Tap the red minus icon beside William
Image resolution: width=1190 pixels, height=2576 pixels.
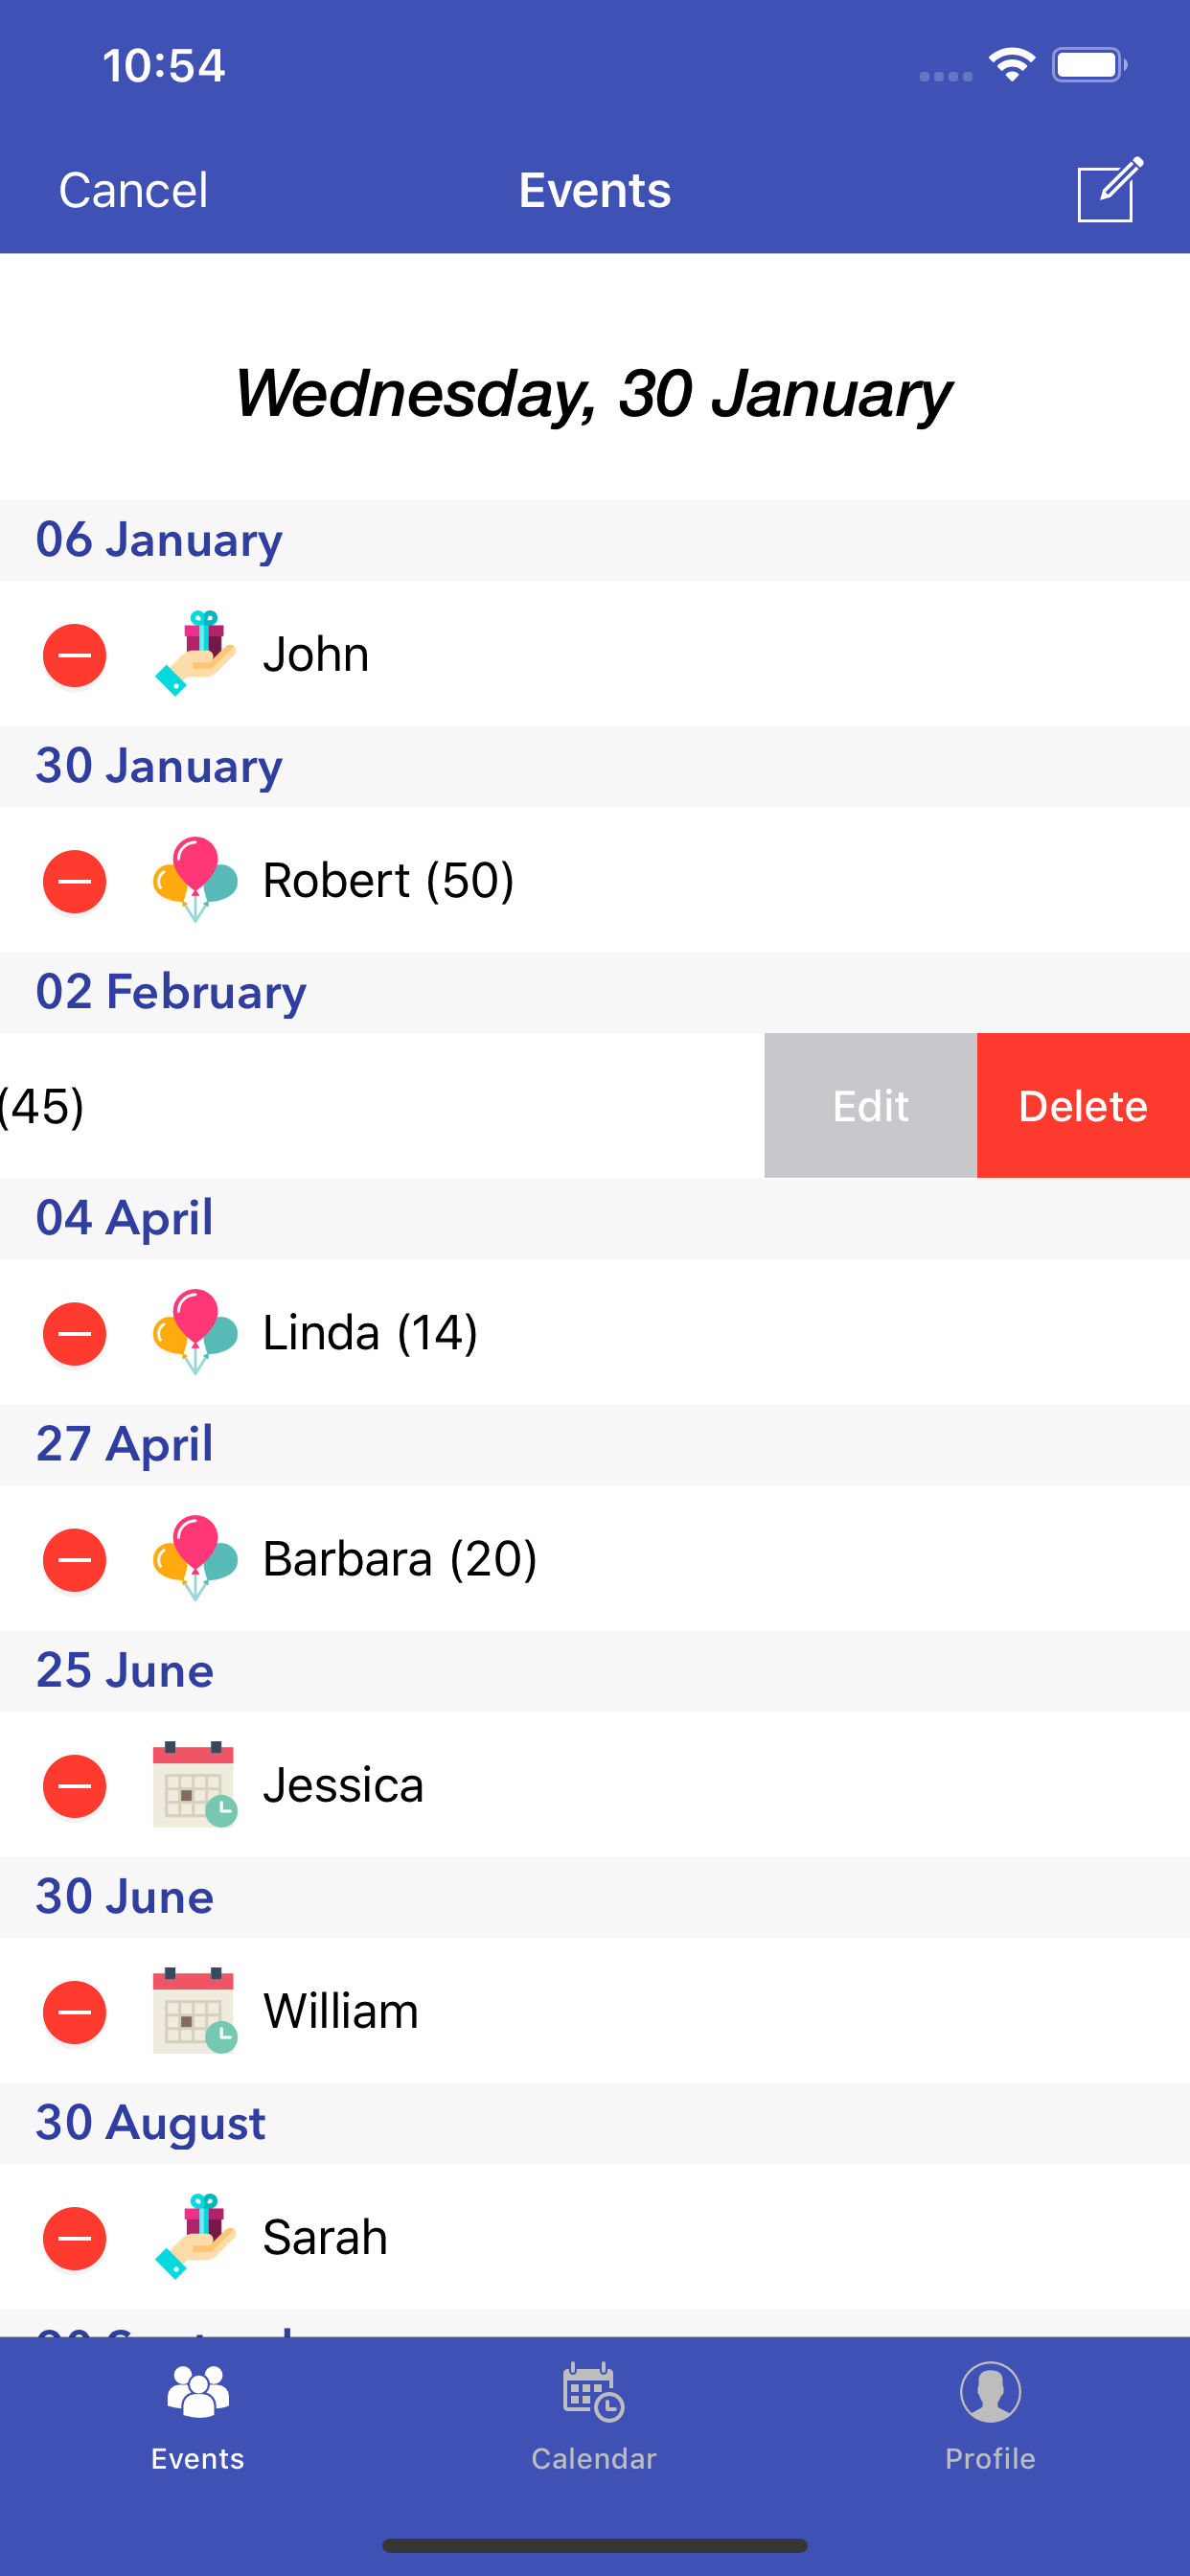pos(74,2011)
